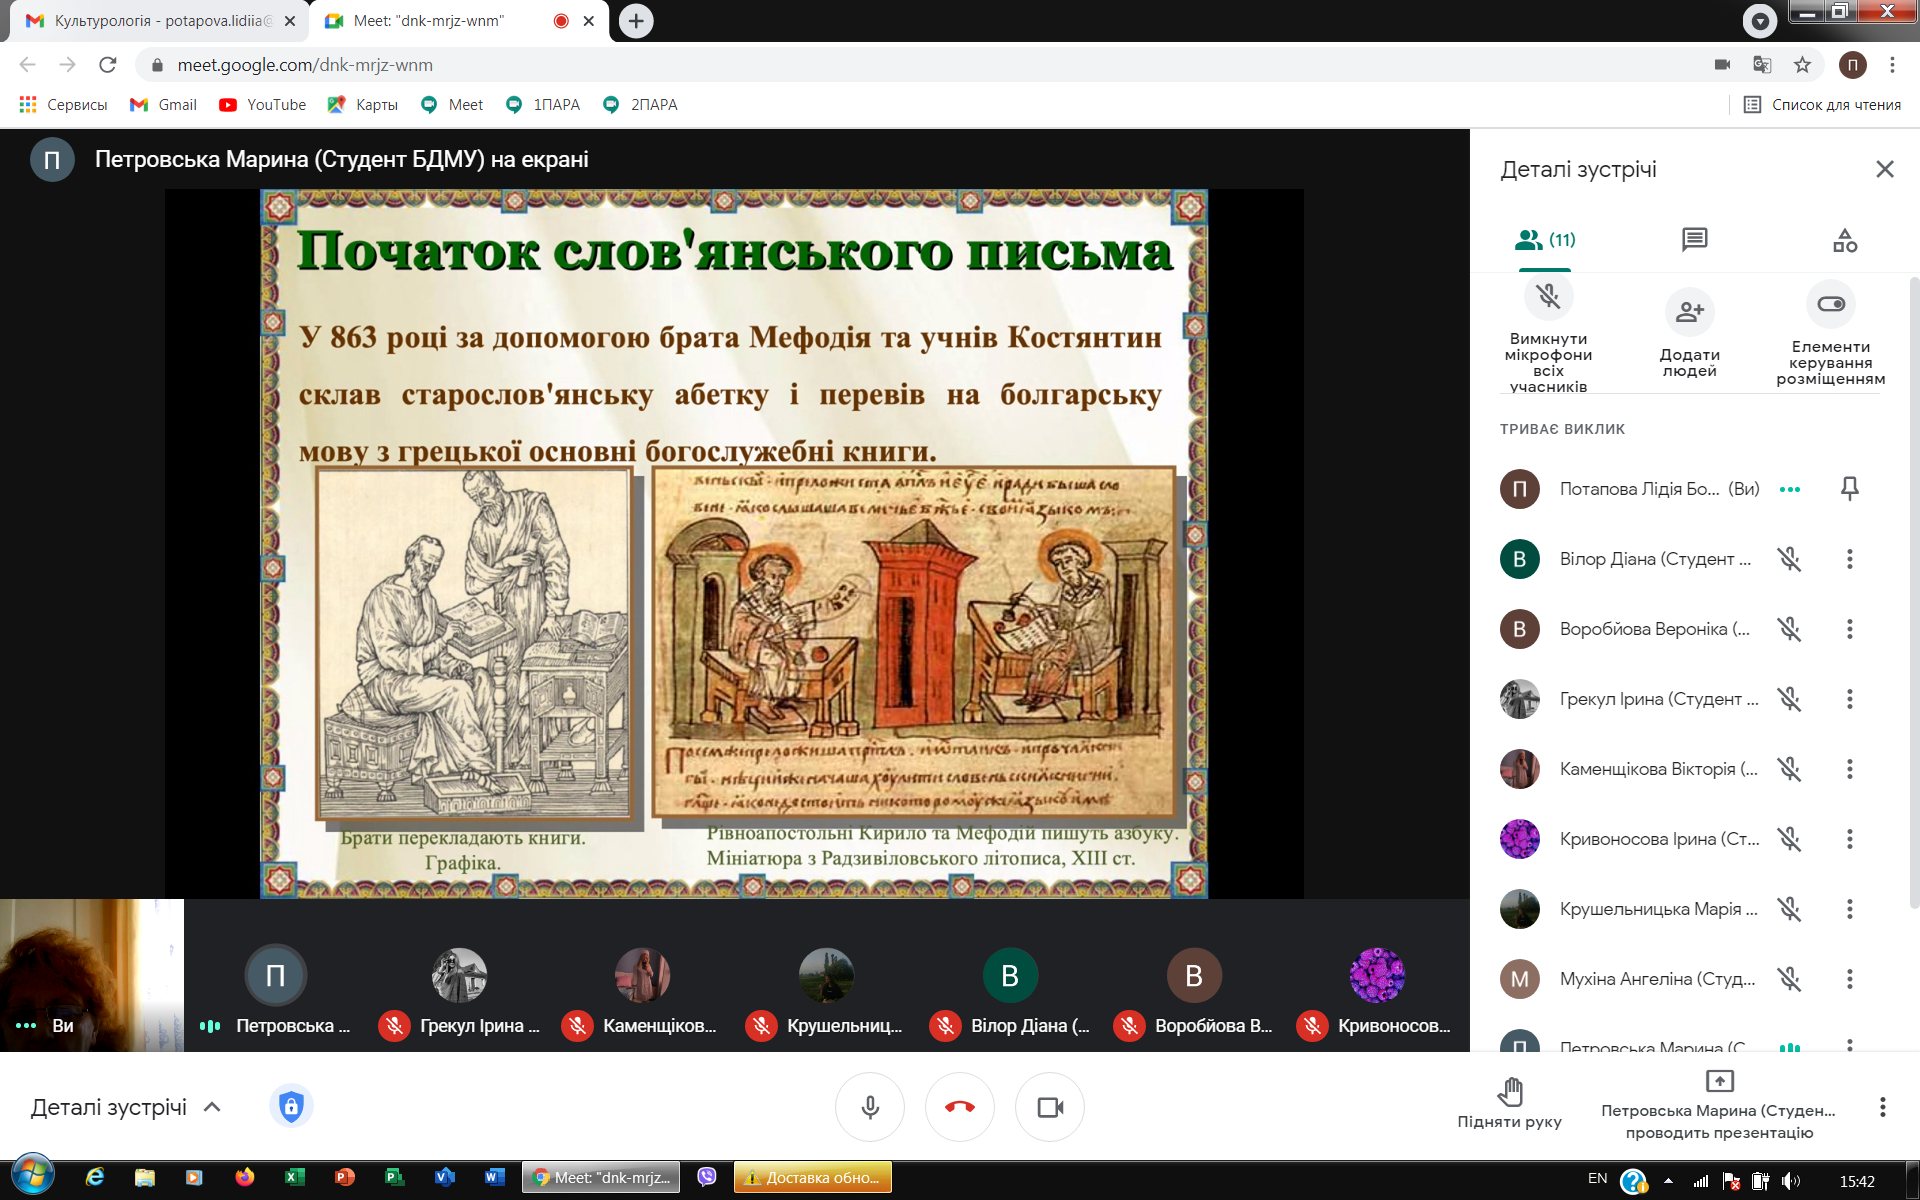
Task: Mute Каменщікова Вікторія's microphone in list
Action: coord(1789,769)
